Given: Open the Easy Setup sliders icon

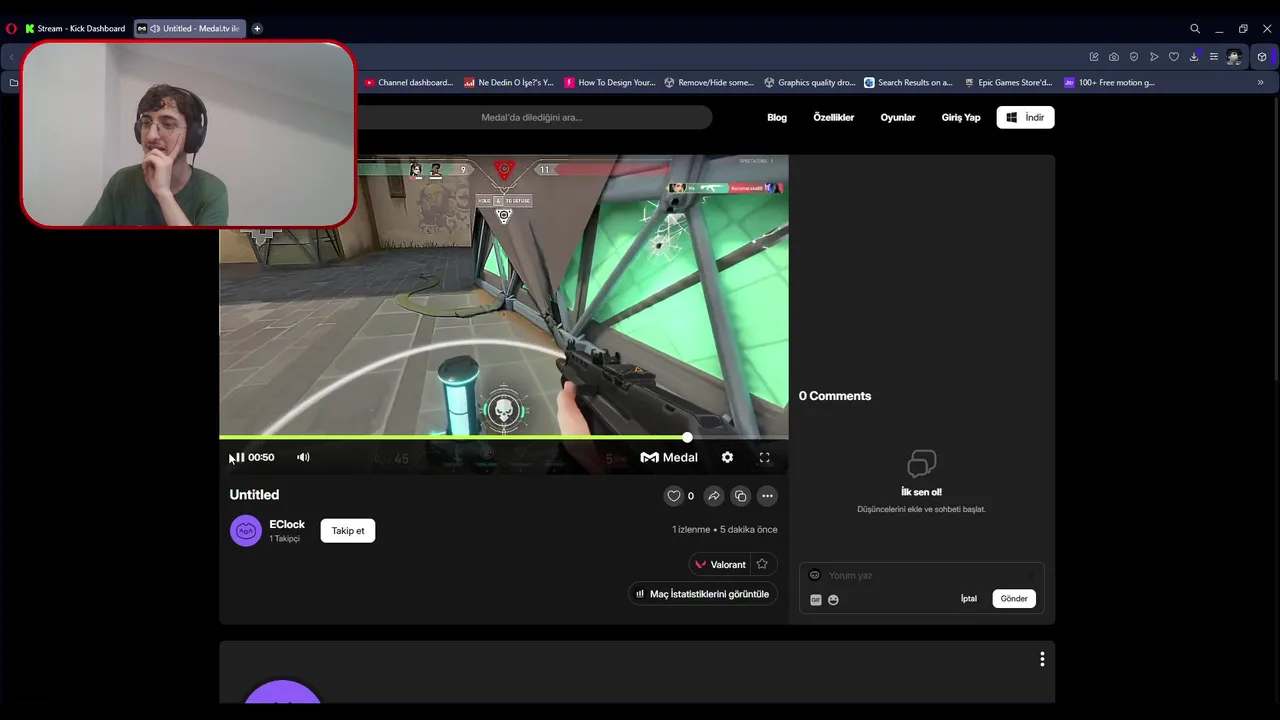Looking at the screenshot, I should (x=1214, y=57).
